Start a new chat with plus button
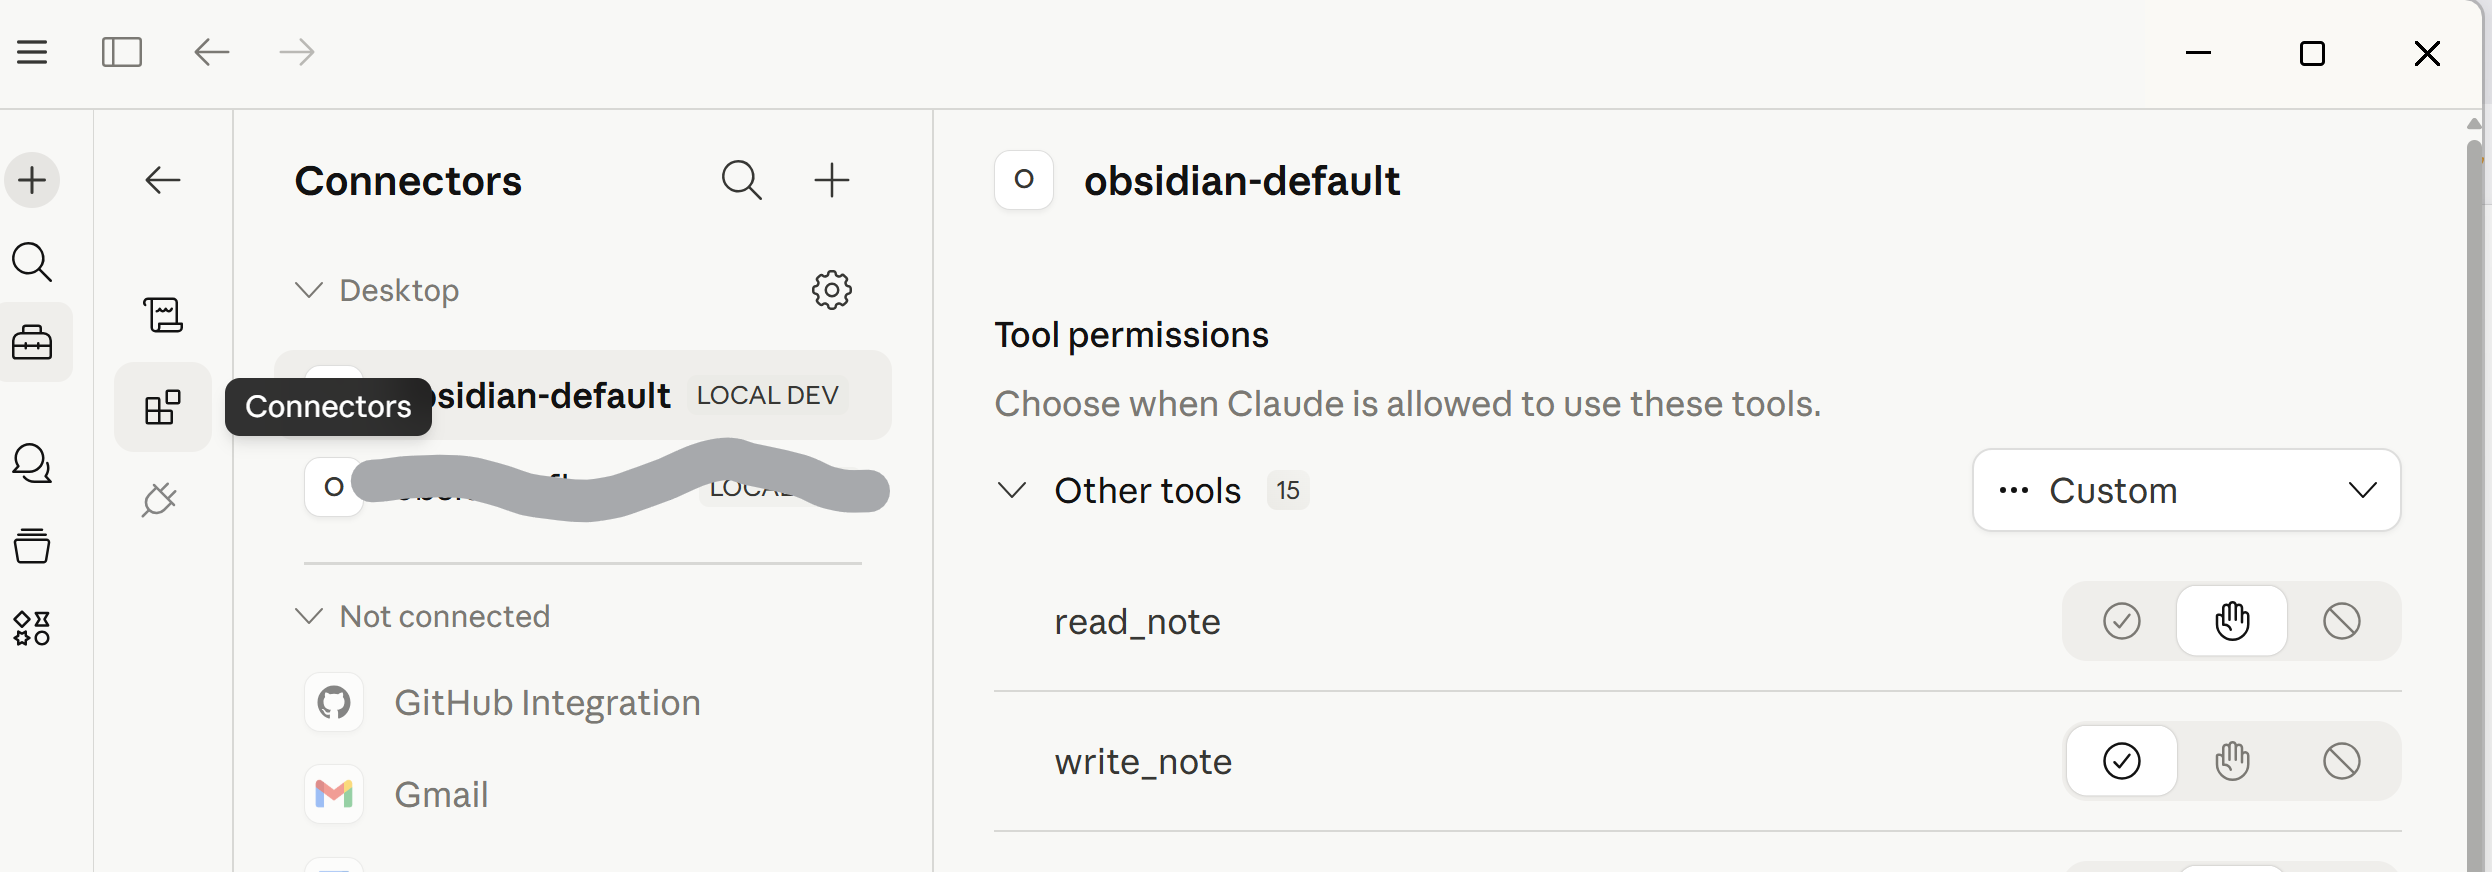Viewport: 2492px width, 872px height. pyautogui.click(x=32, y=181)
